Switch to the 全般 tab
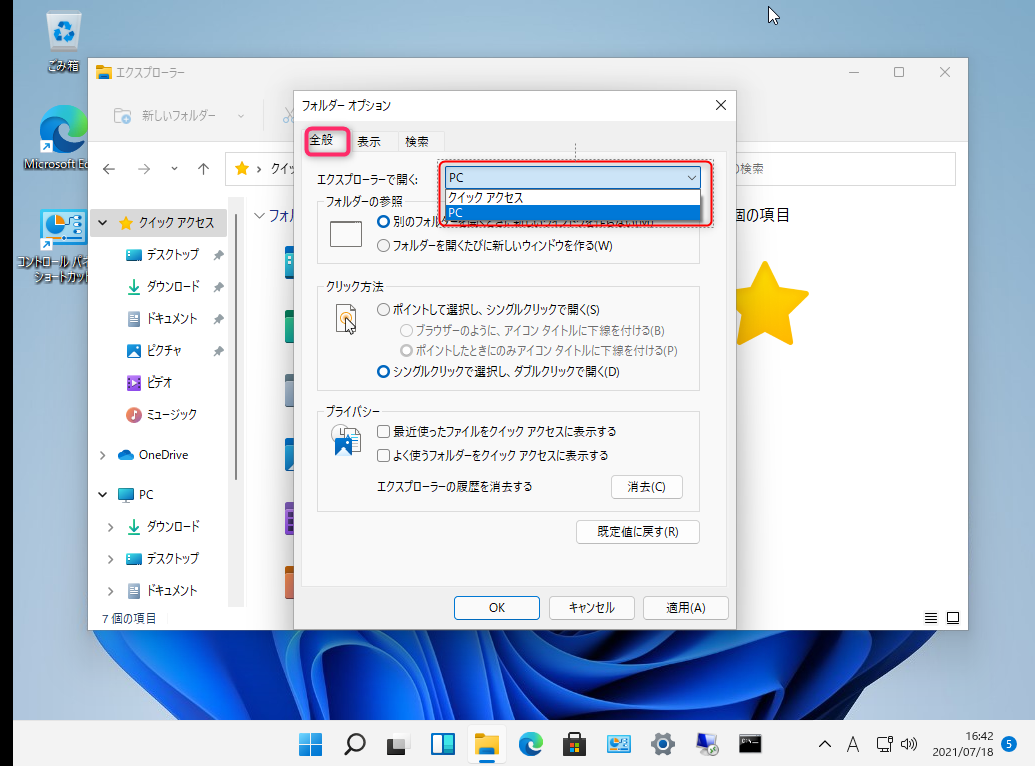 [x=322, y=140]
